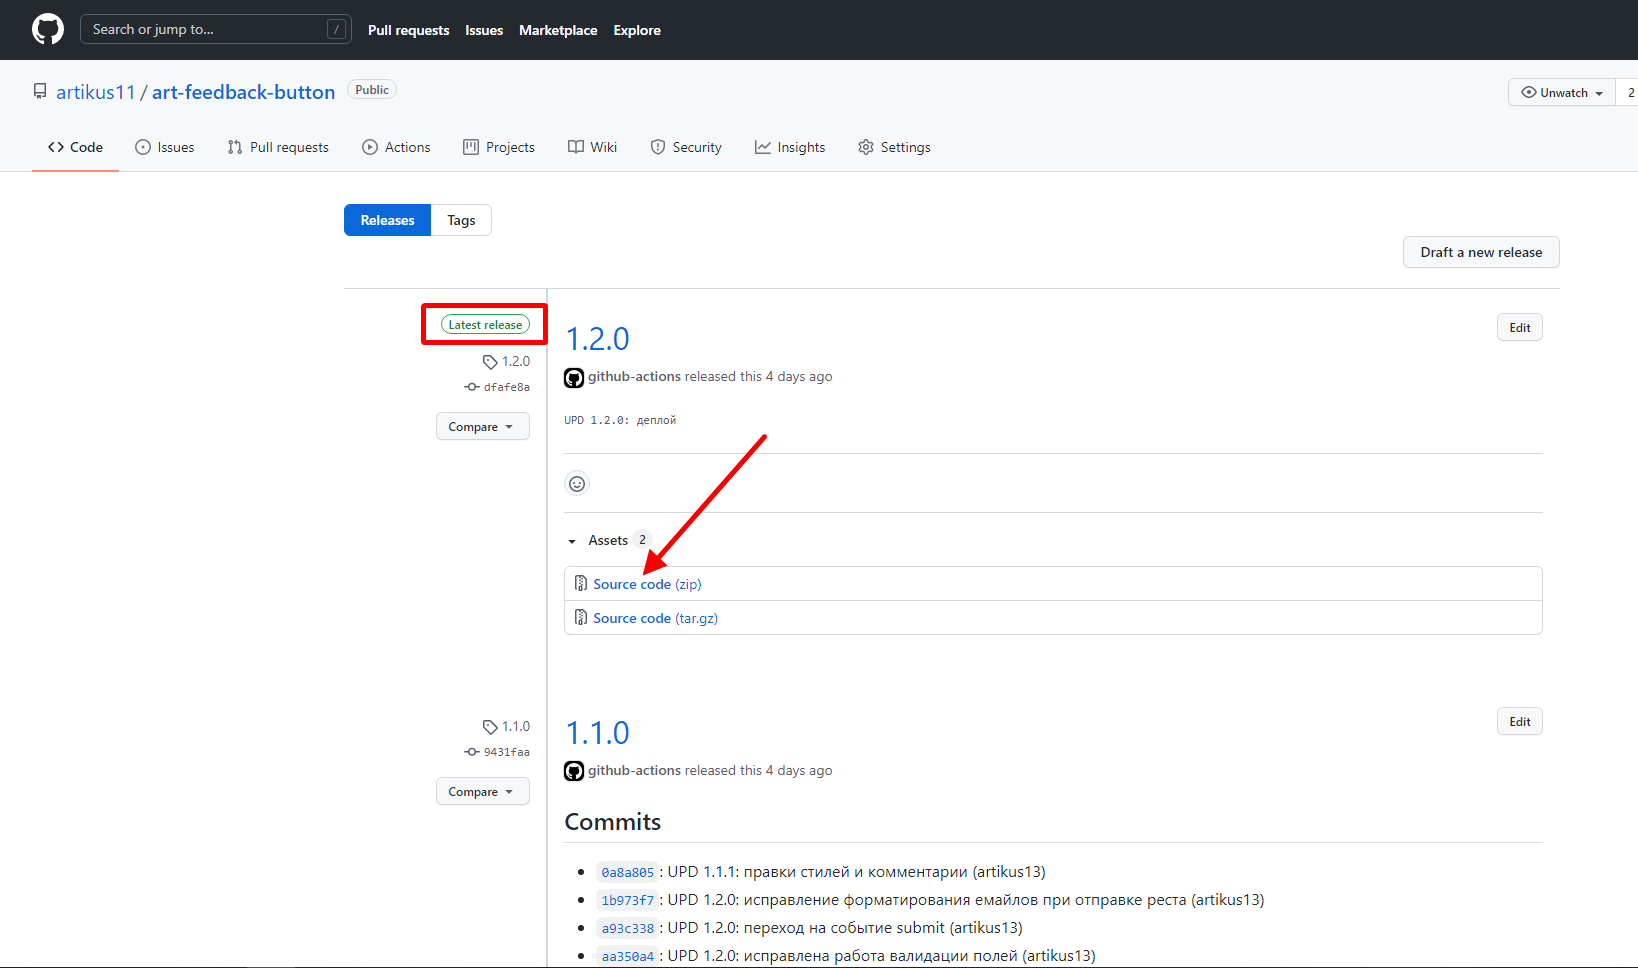The height and width of the screenshot is (968, 1638).
Task: Expand the Unwatch dropdown
Action: [x=1562, y=92]
